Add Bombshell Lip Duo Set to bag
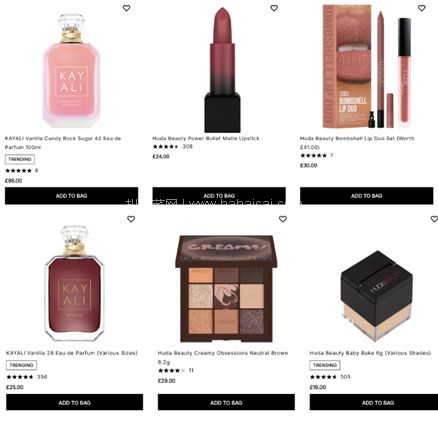This screenshot has width=438, height=430. [x=367, y=196]
